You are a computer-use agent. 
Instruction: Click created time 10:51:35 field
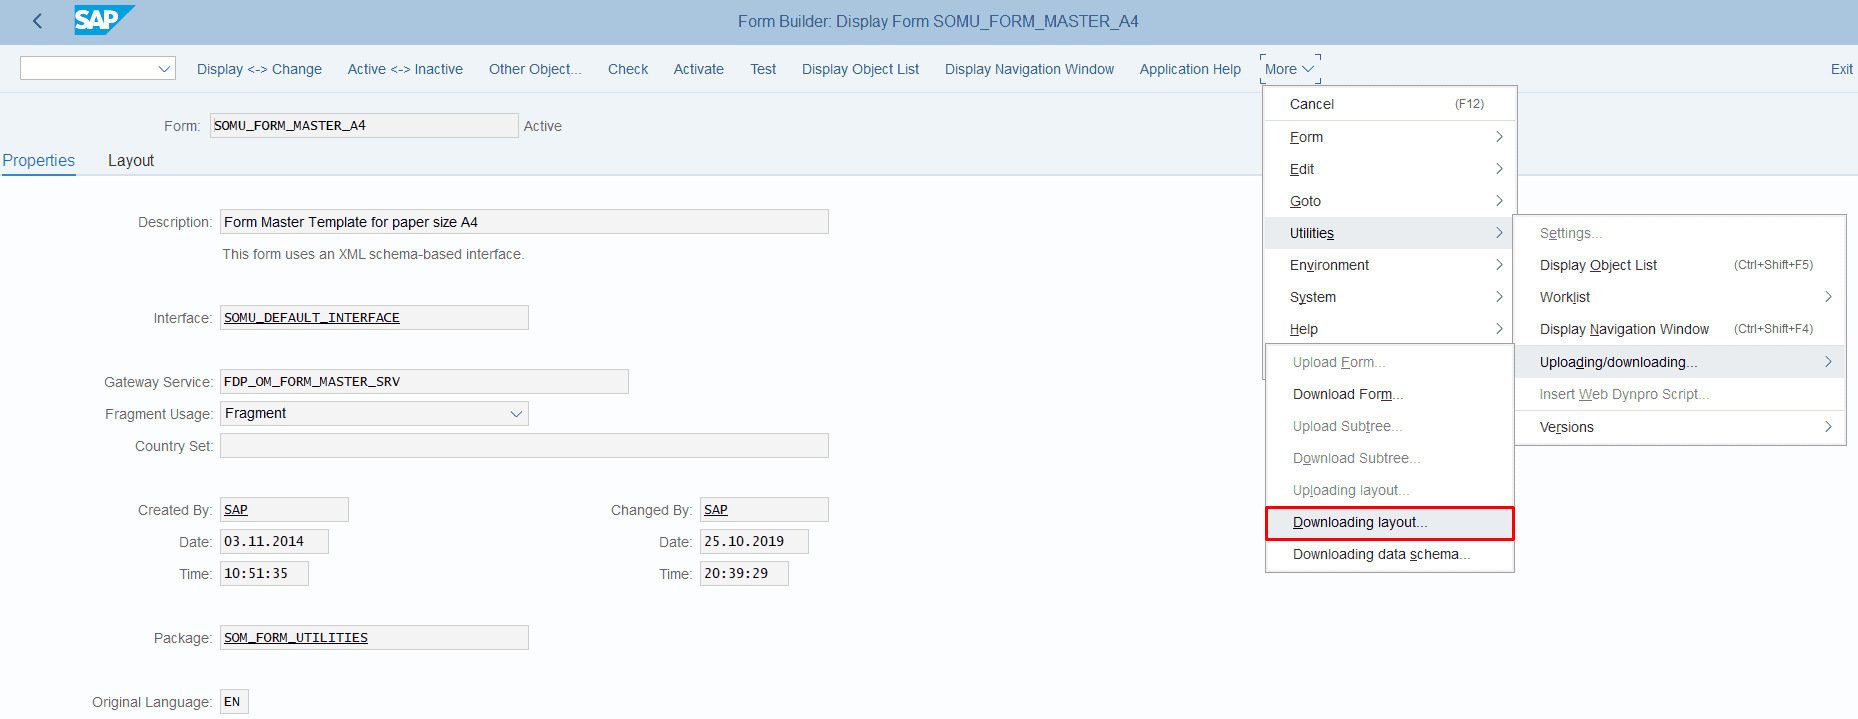click(264, 574)
